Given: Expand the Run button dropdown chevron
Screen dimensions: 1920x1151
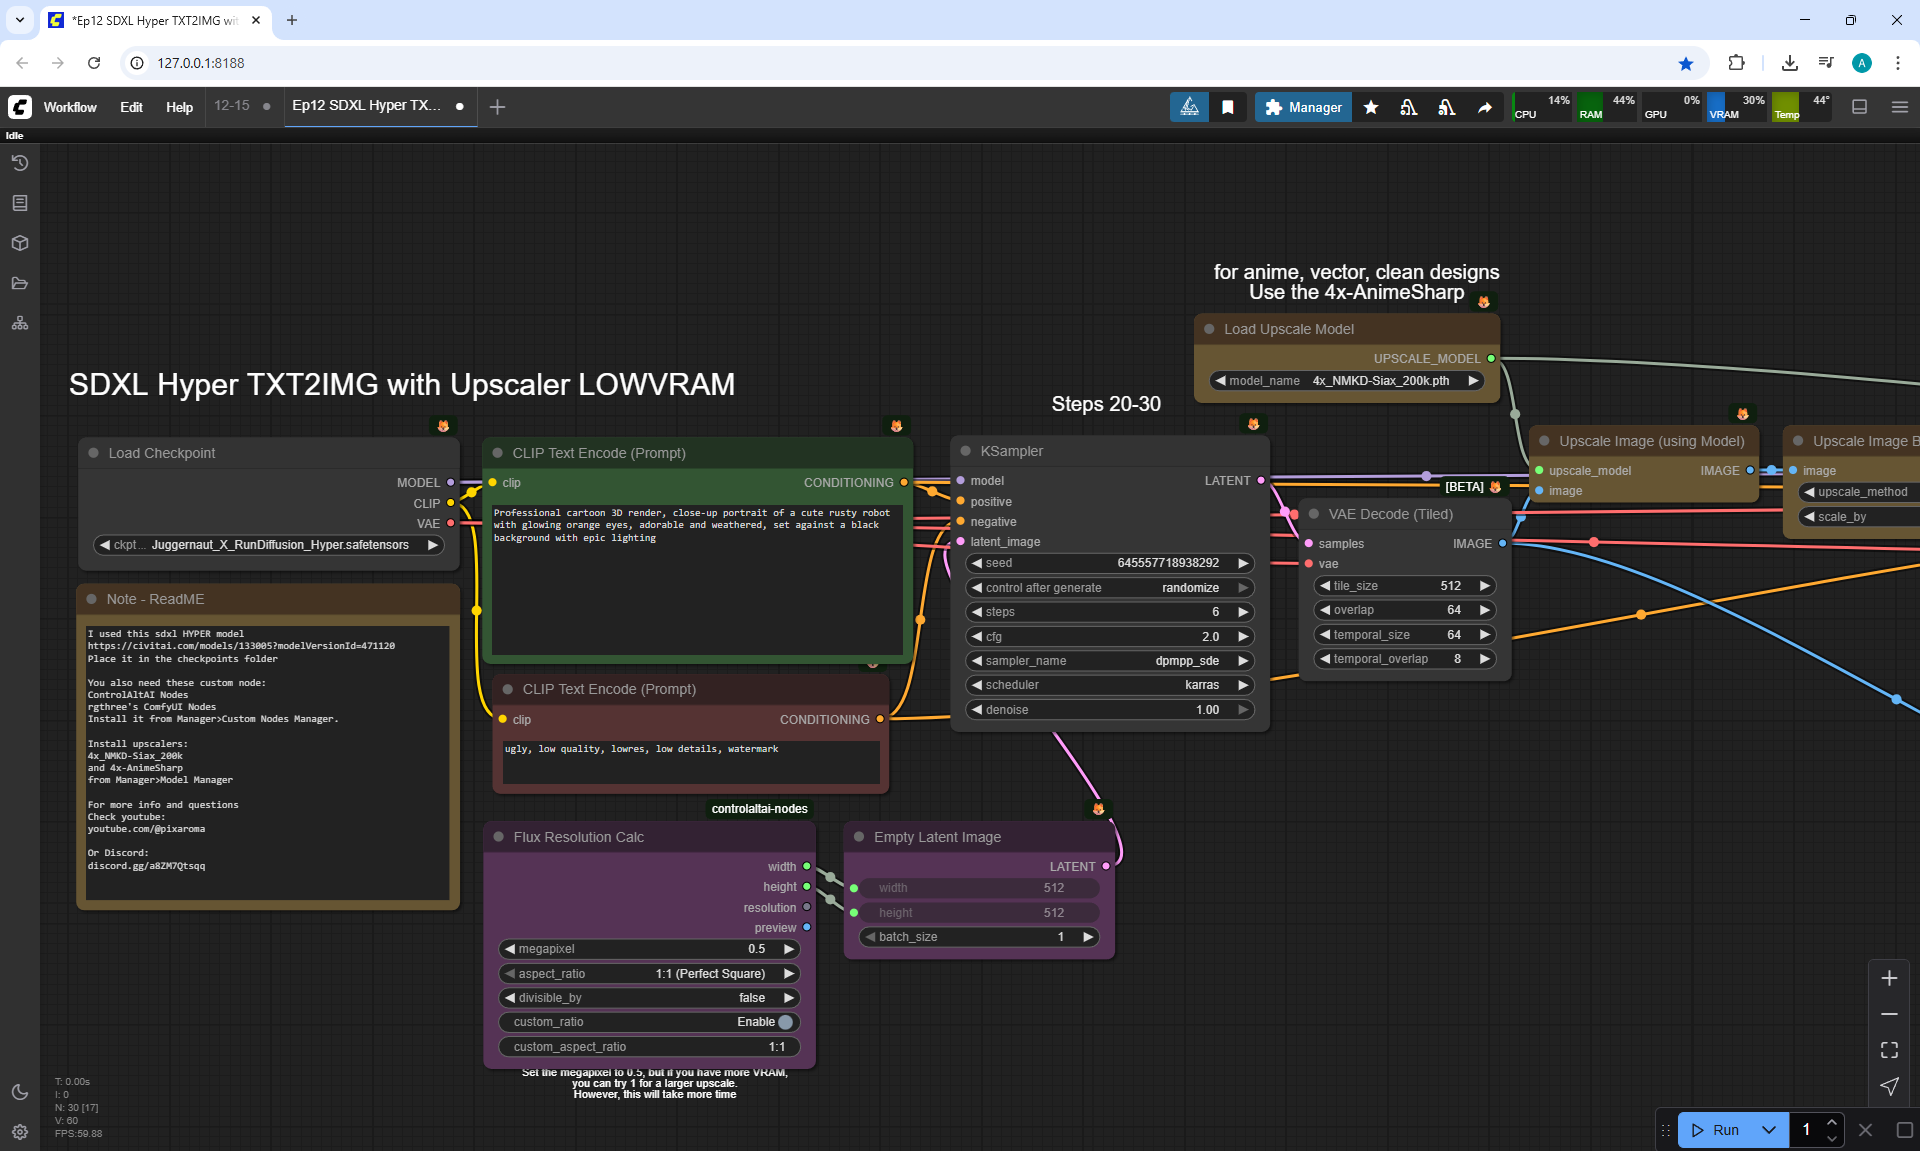Looking at the screenshot, I should pos(1768,1130).
